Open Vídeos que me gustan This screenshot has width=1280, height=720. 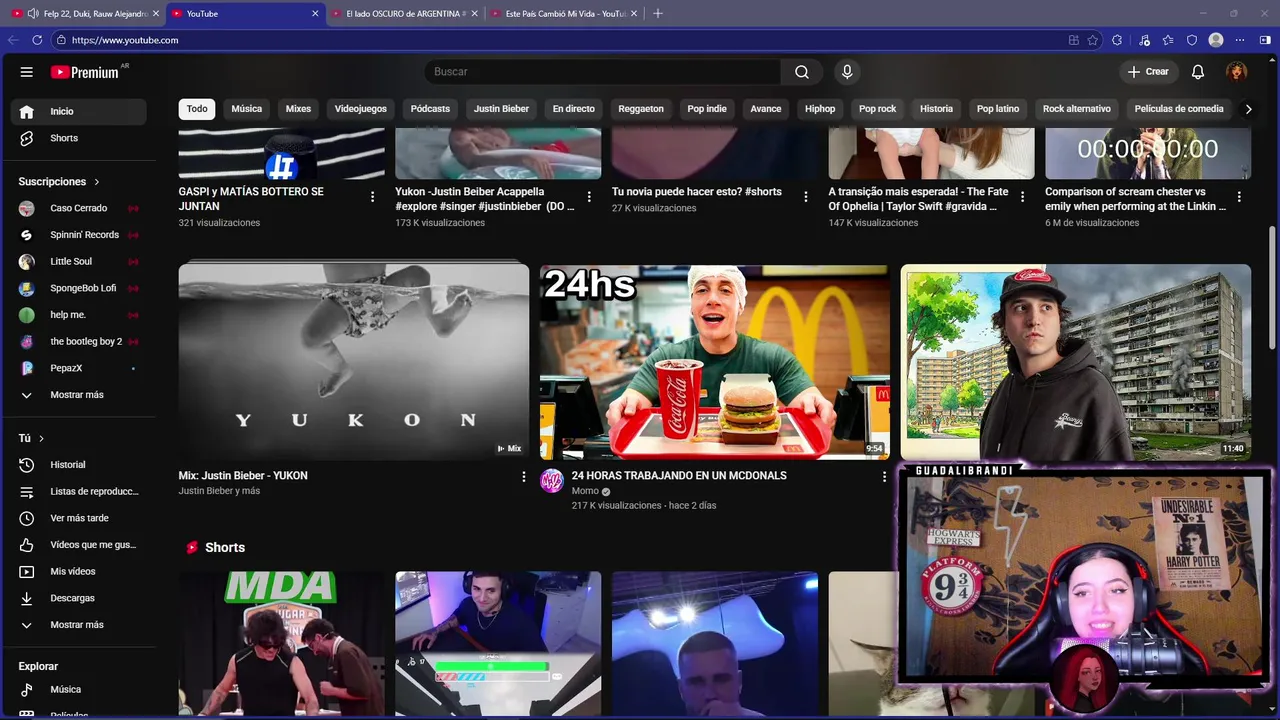coord(79,545)
